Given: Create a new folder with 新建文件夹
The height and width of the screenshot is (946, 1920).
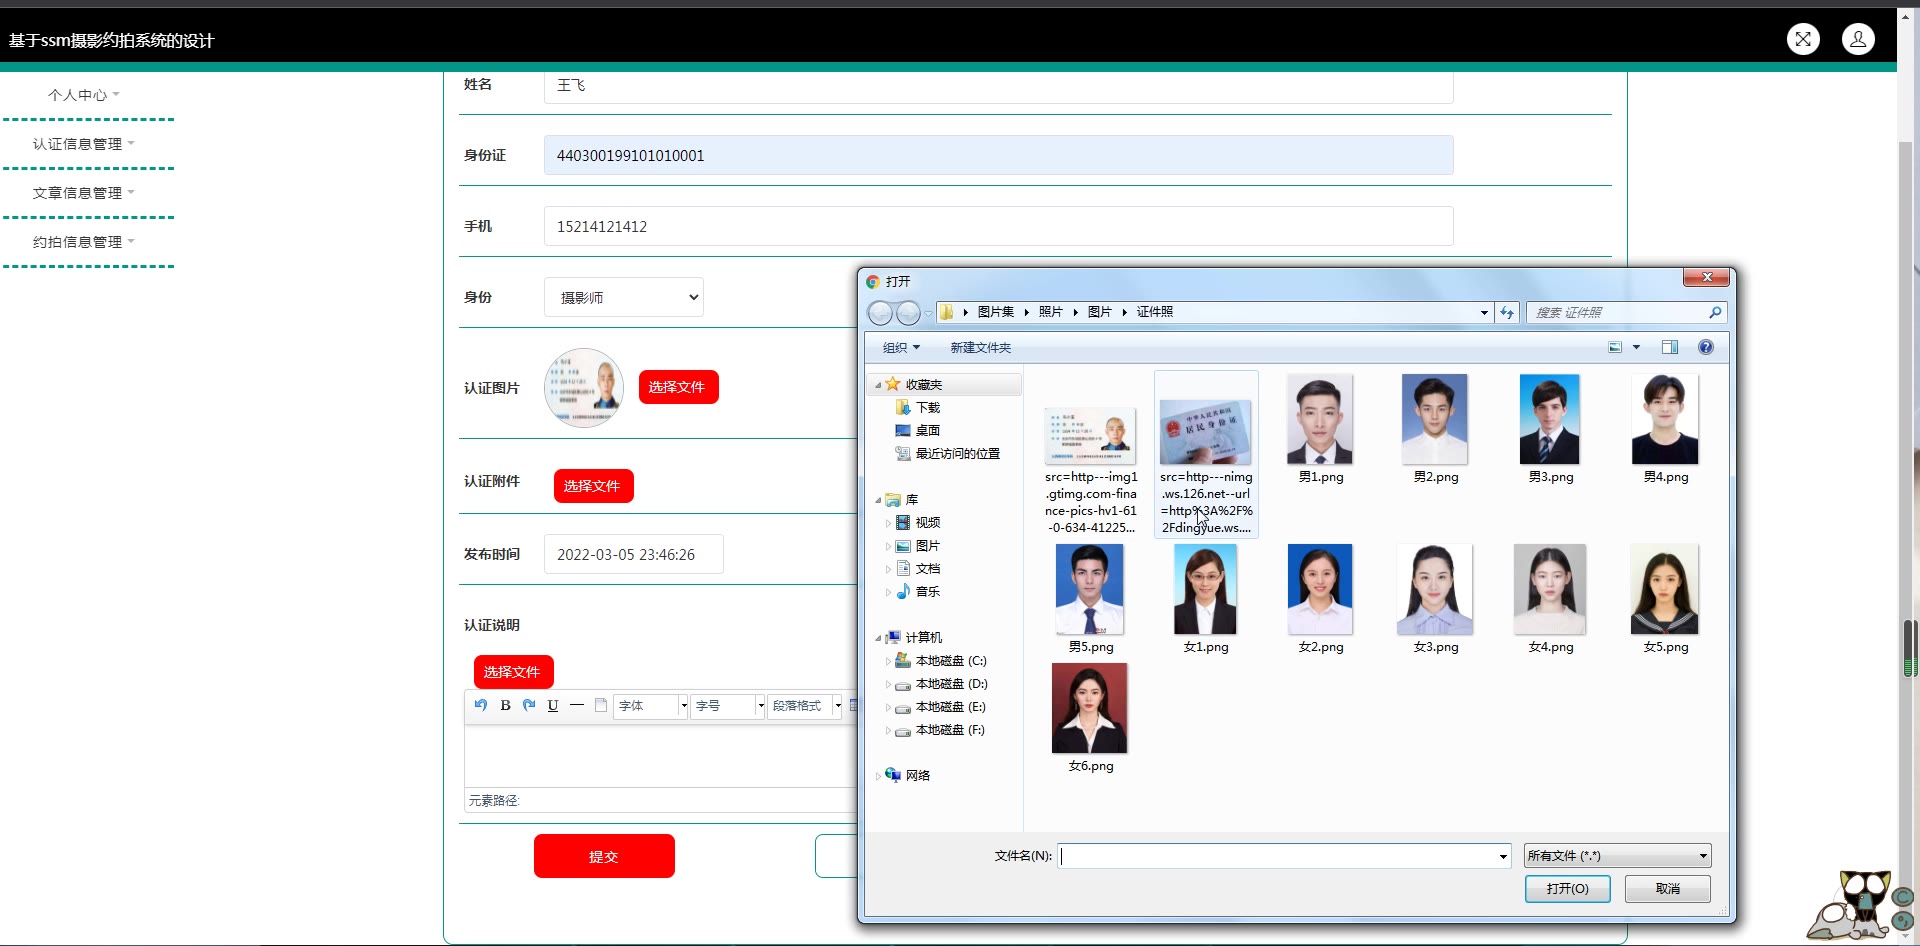Looking at the screenshot, I should [980, 347].
